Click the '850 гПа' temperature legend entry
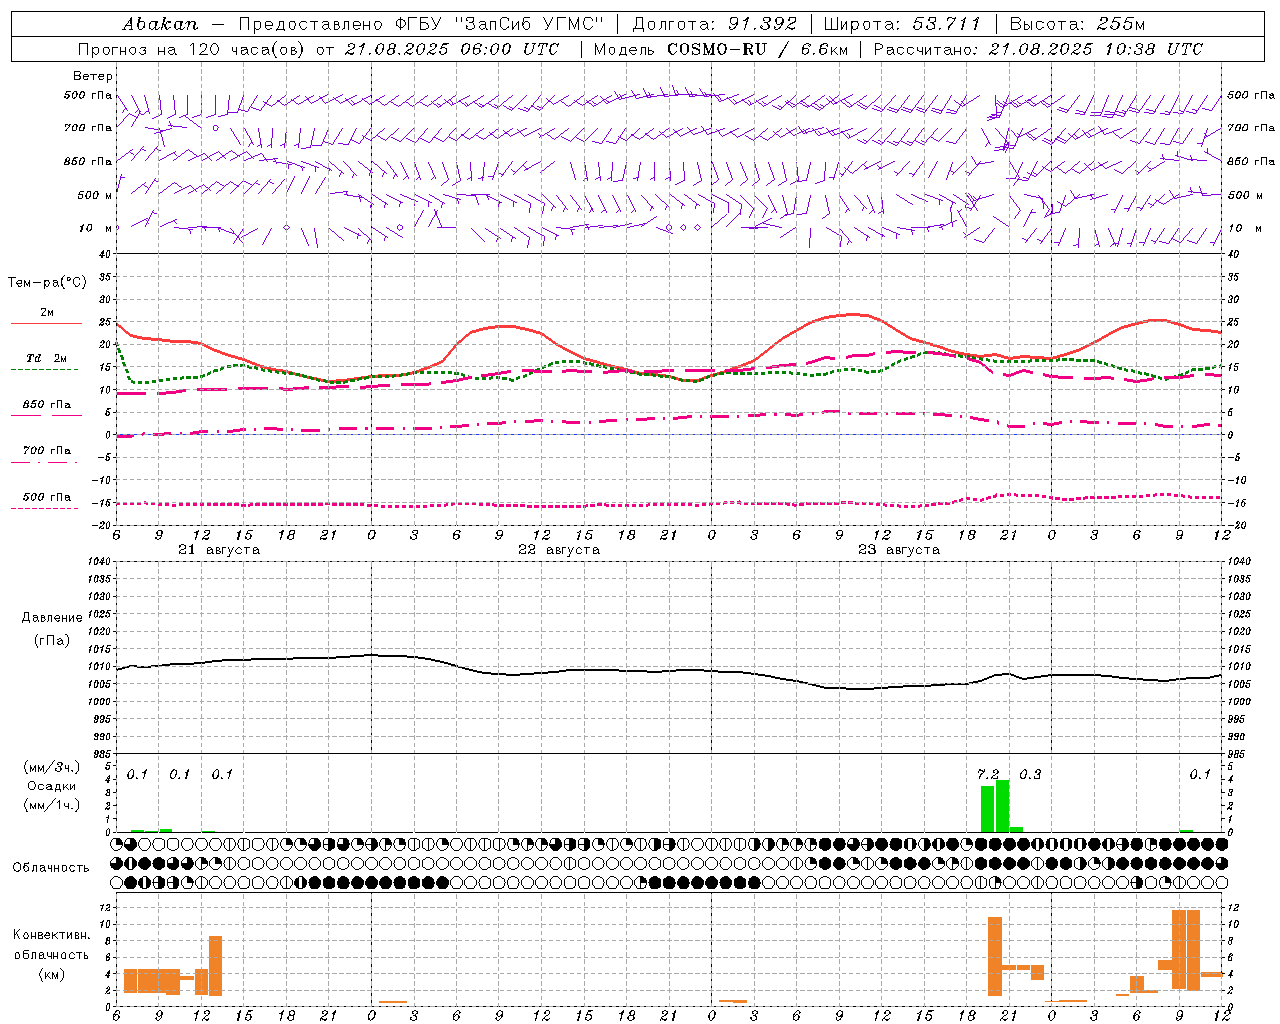 46,405
